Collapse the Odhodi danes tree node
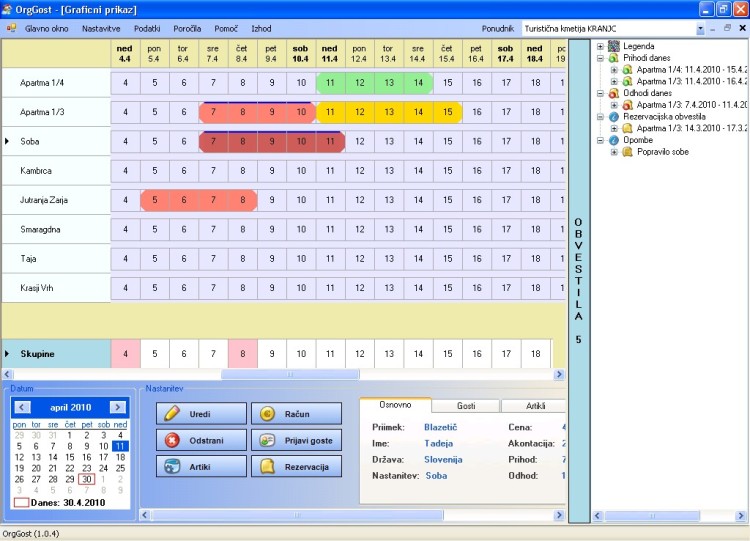The image size is (750, 541). pos(600,94)
